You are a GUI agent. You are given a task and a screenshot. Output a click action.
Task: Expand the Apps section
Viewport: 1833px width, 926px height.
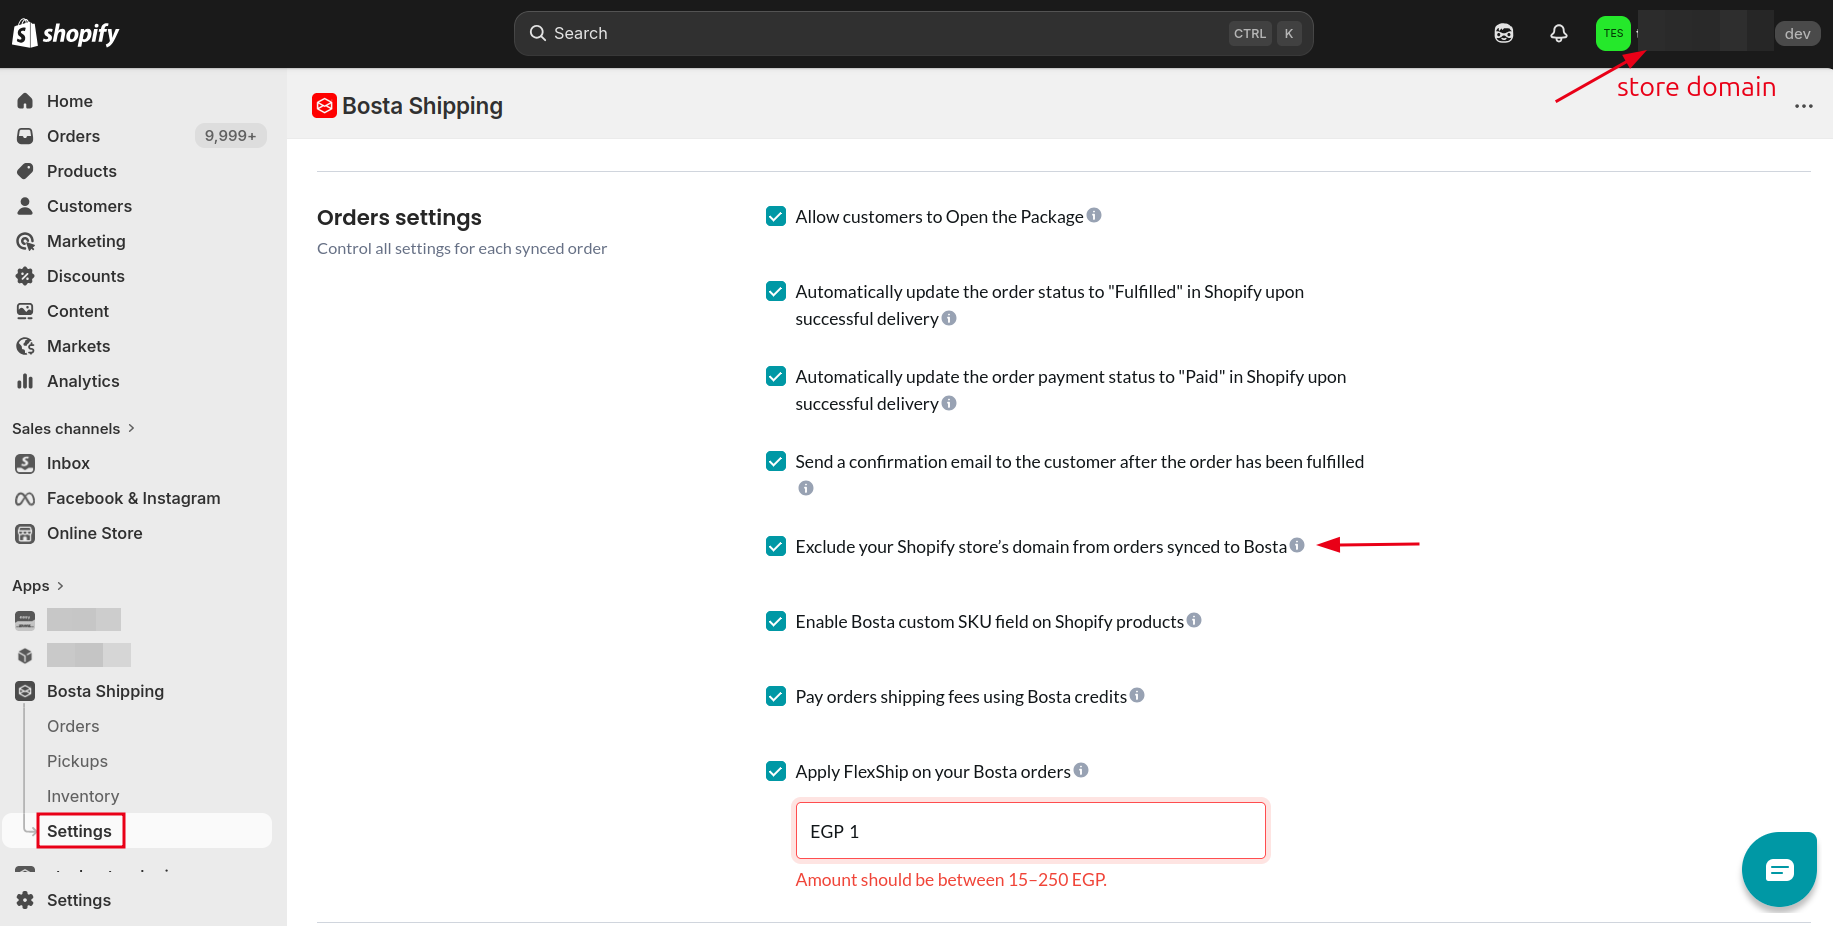pyautogui.click(x=38, y=586)
